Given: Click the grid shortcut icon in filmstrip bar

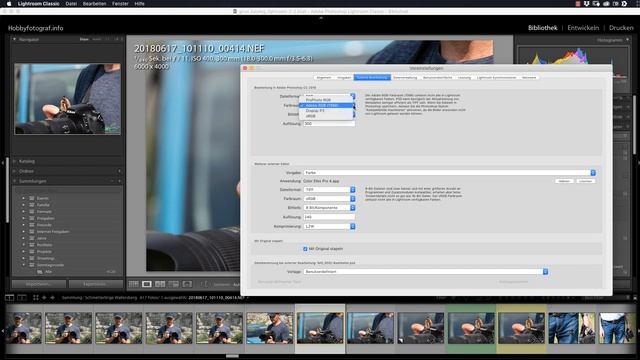Looking at the screenshot, I should pyautogui.click(x=36, y=298).
